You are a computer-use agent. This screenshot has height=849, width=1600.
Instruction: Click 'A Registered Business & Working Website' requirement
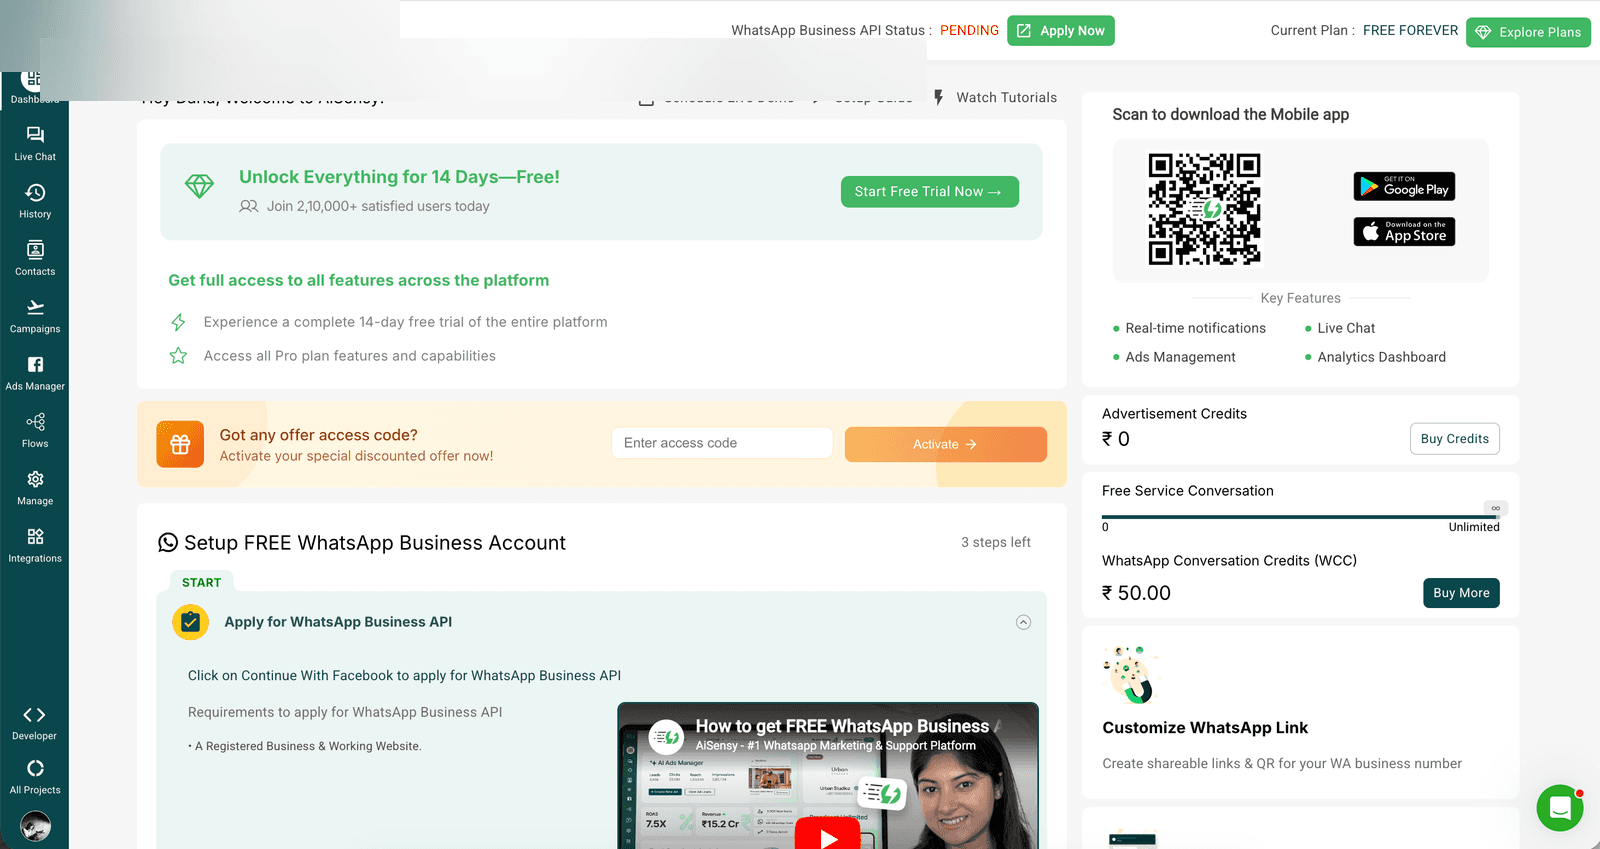[x=308, y=746]
